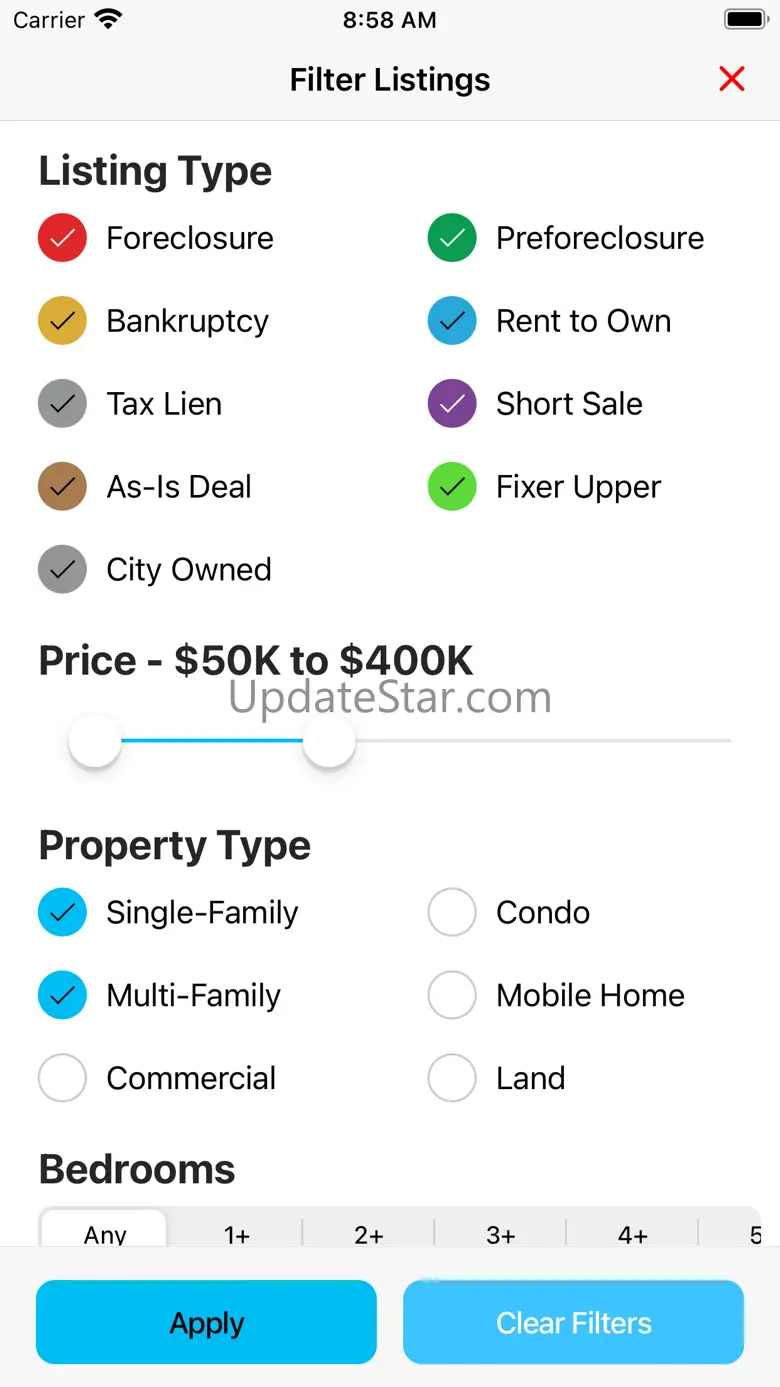Tap the Clear Filters button

[573, 1322]
